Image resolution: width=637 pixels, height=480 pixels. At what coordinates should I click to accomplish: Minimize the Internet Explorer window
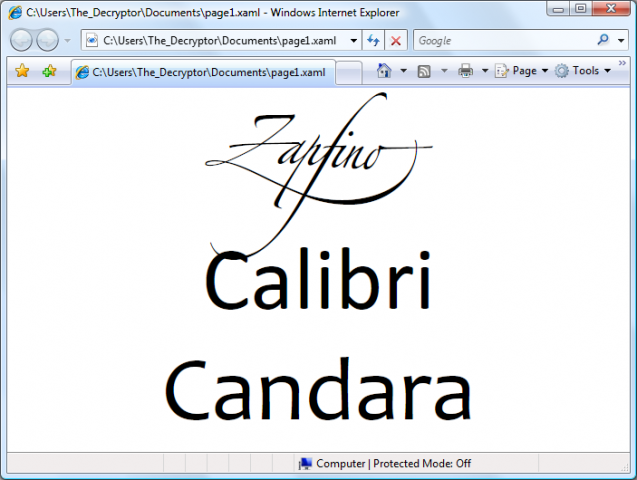(x=558, y=9)
